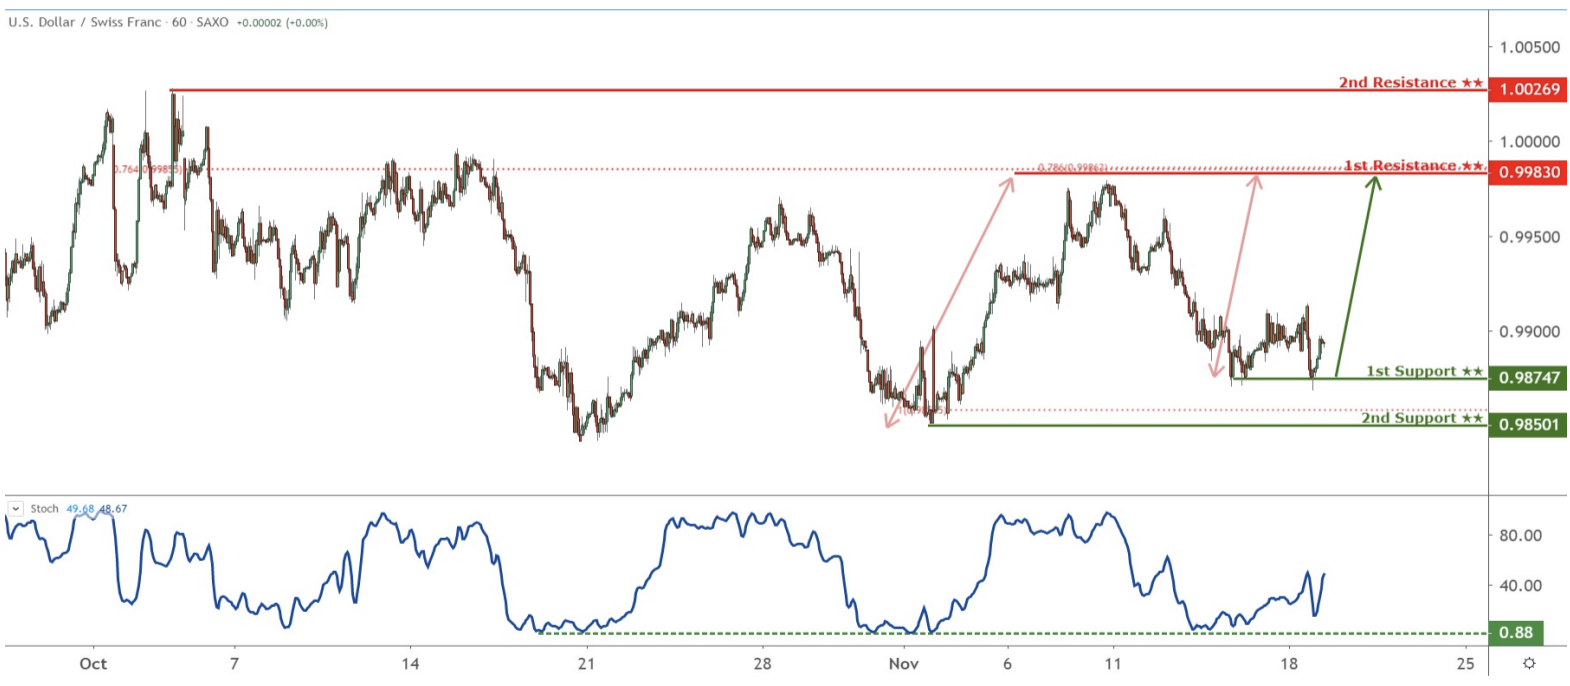Viewport: 1570px width, 686px height.
Task: Select the green upward forecast arrow line
Action: (x=1356, y=276)
